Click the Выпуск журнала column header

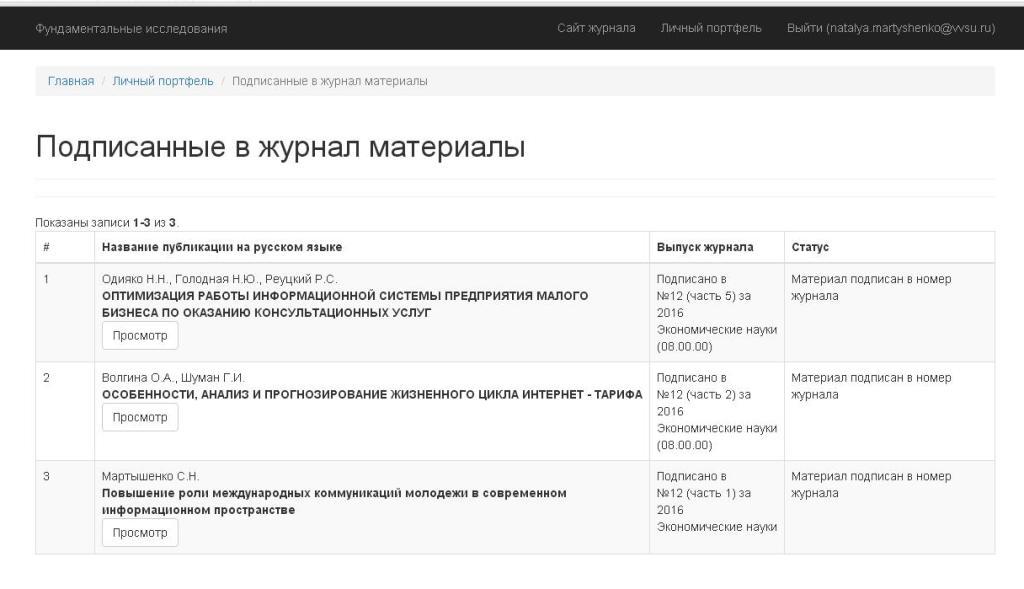[705, 247]
